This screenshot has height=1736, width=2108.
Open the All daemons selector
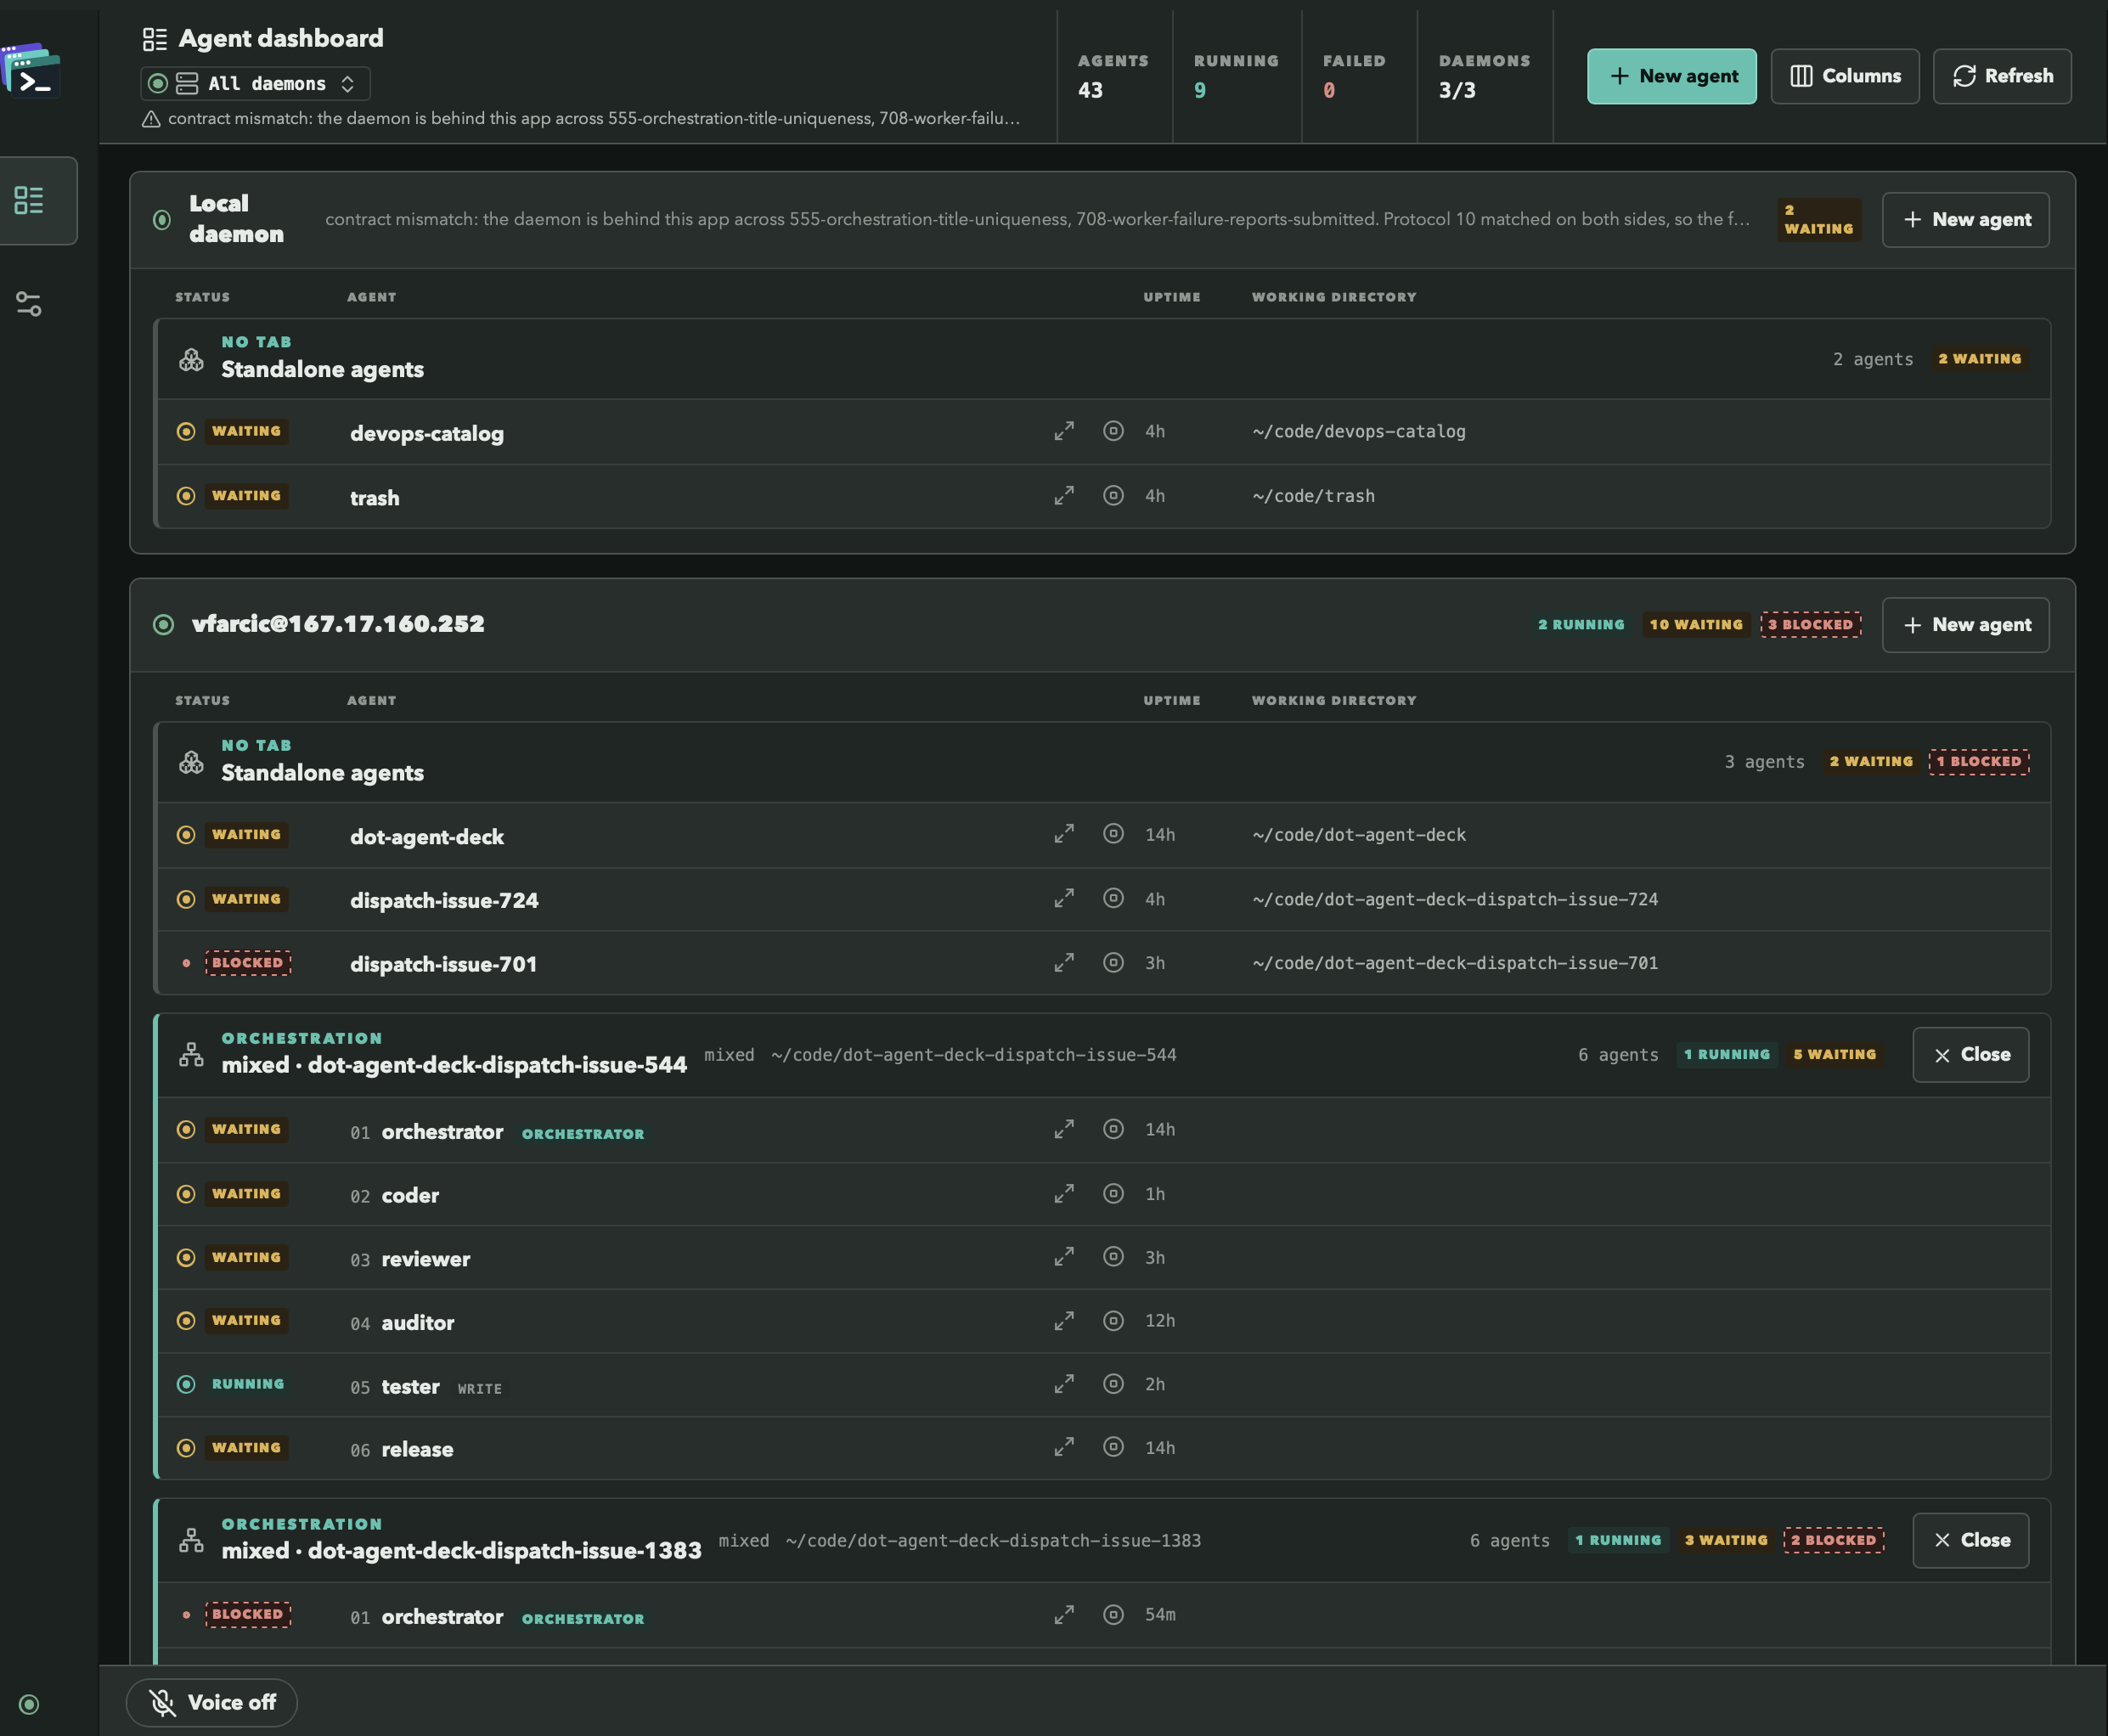click(x=256, y=84)
